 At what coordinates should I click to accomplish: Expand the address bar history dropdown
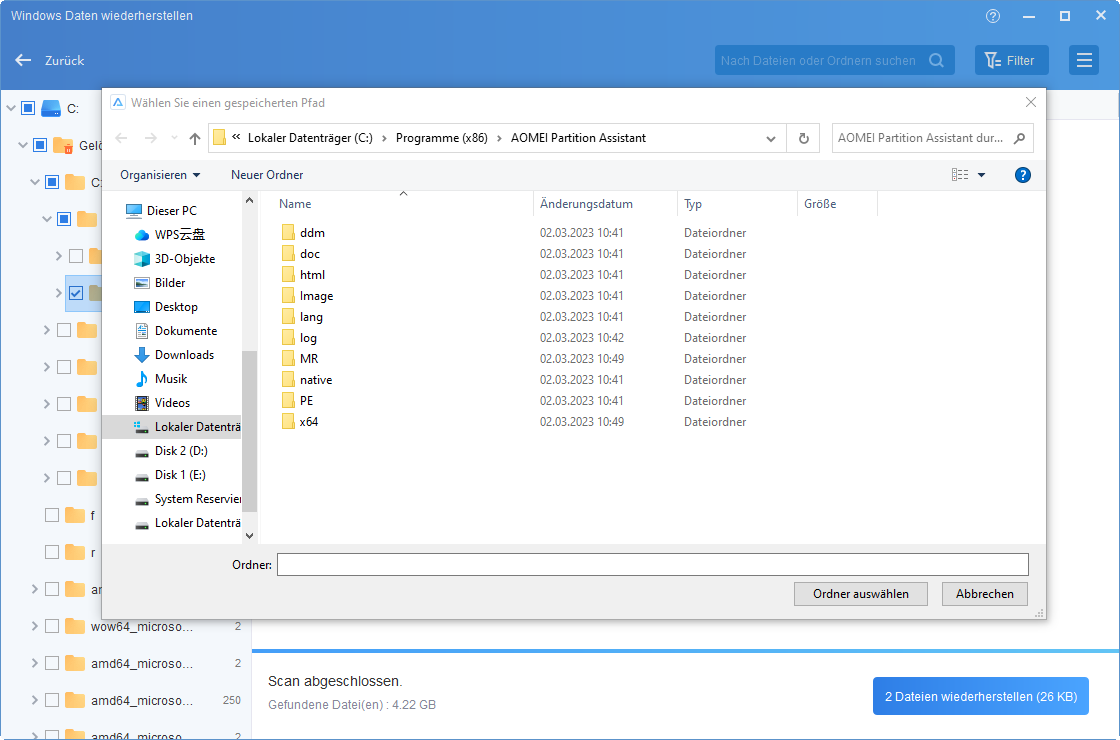771,139
